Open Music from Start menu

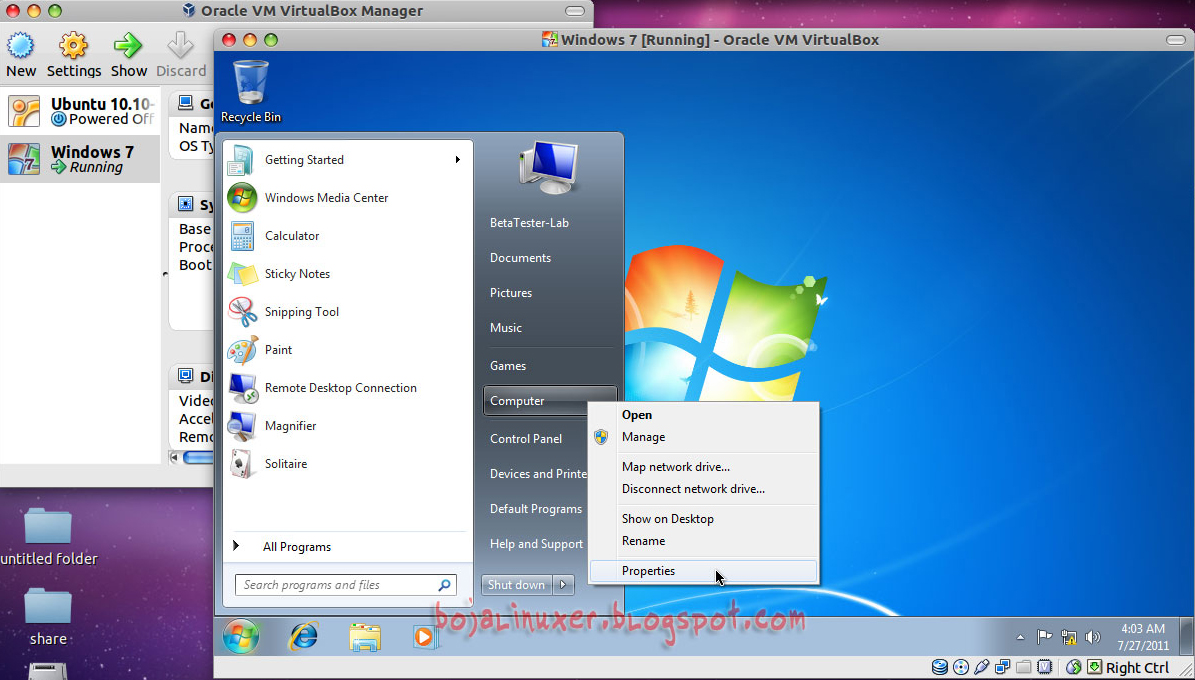point(506,329)
